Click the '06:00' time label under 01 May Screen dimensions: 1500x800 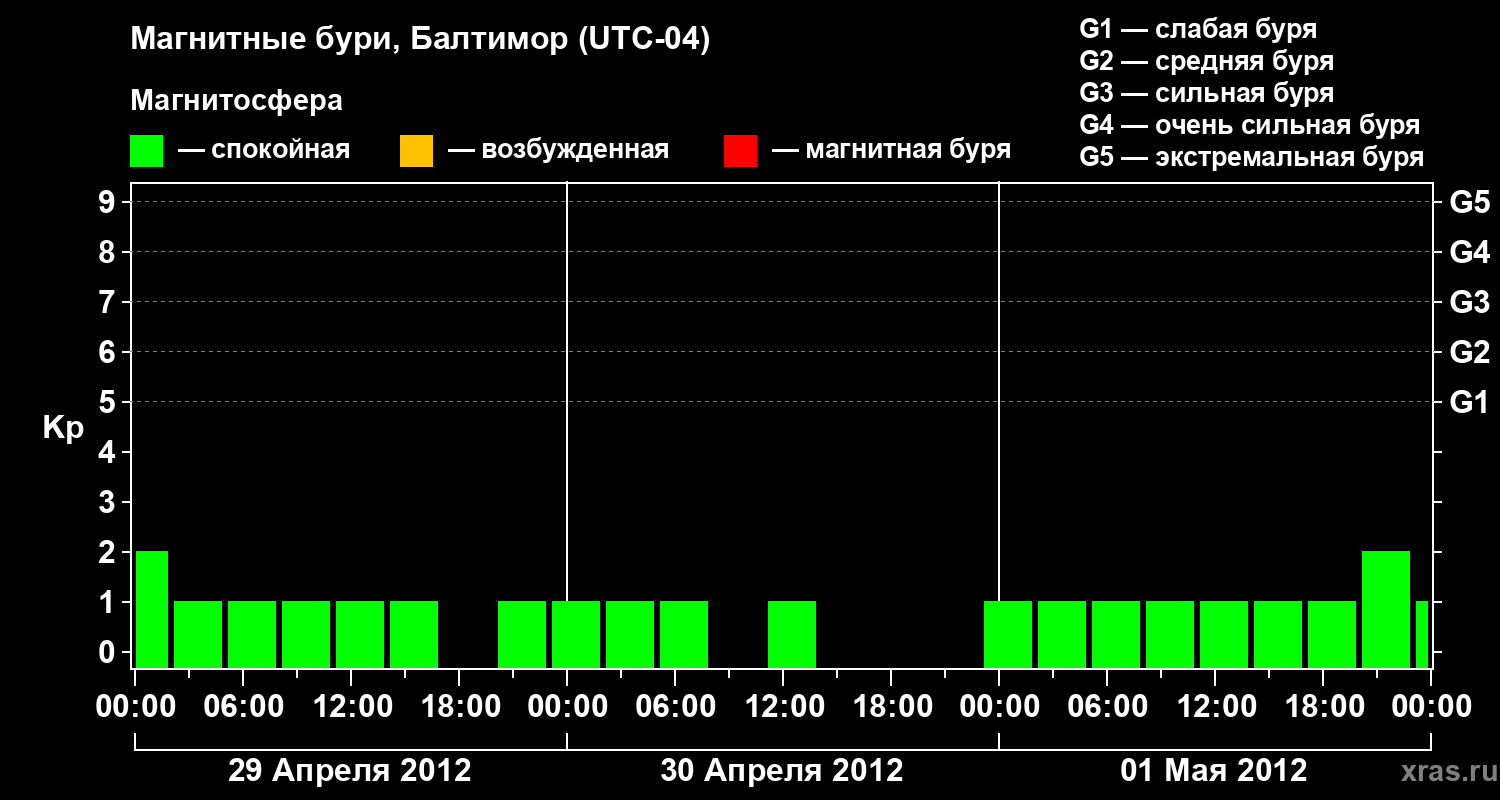(1108, 707)
